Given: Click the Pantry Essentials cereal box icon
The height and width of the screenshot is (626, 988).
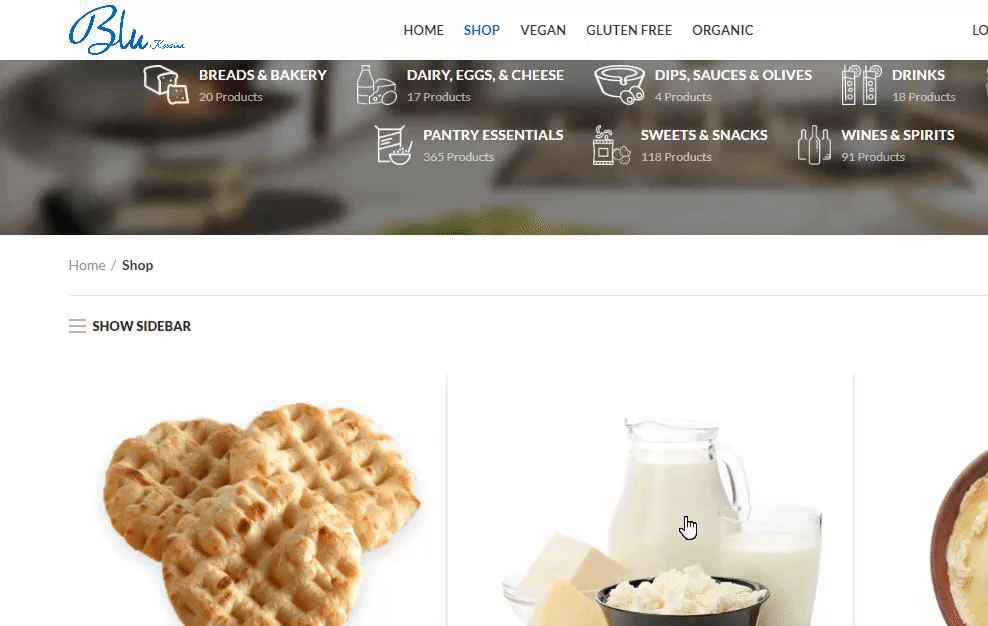Looking at the screenshot, I should (x=393, y=144).
